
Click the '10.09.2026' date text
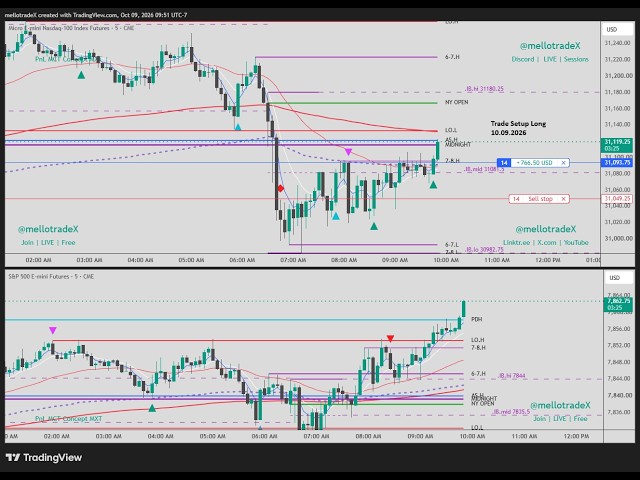pyautogui.click(x=508, y=133)
